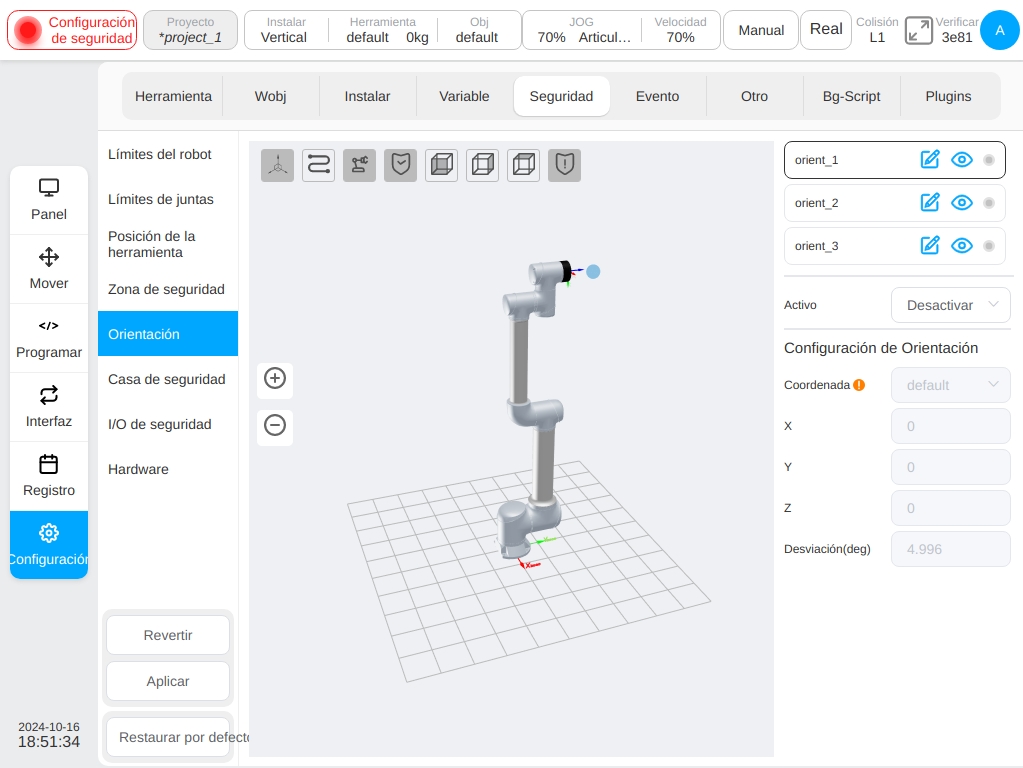Screen dimensions: 1023x768
Task: Open the Activo Desactivar dropdown
Action: coord(951,305)
